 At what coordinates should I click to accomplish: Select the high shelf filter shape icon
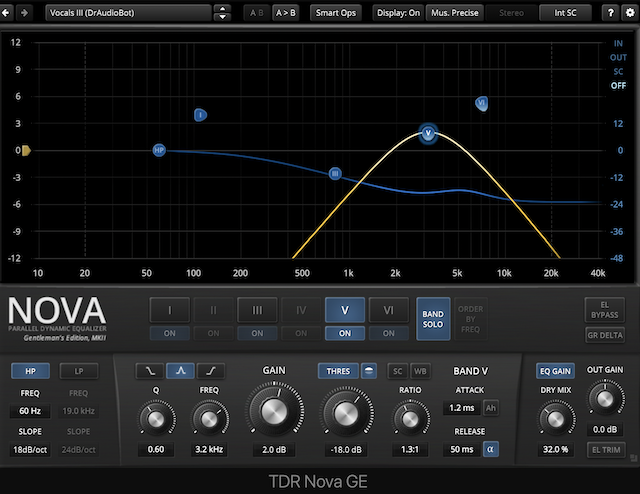210,371
